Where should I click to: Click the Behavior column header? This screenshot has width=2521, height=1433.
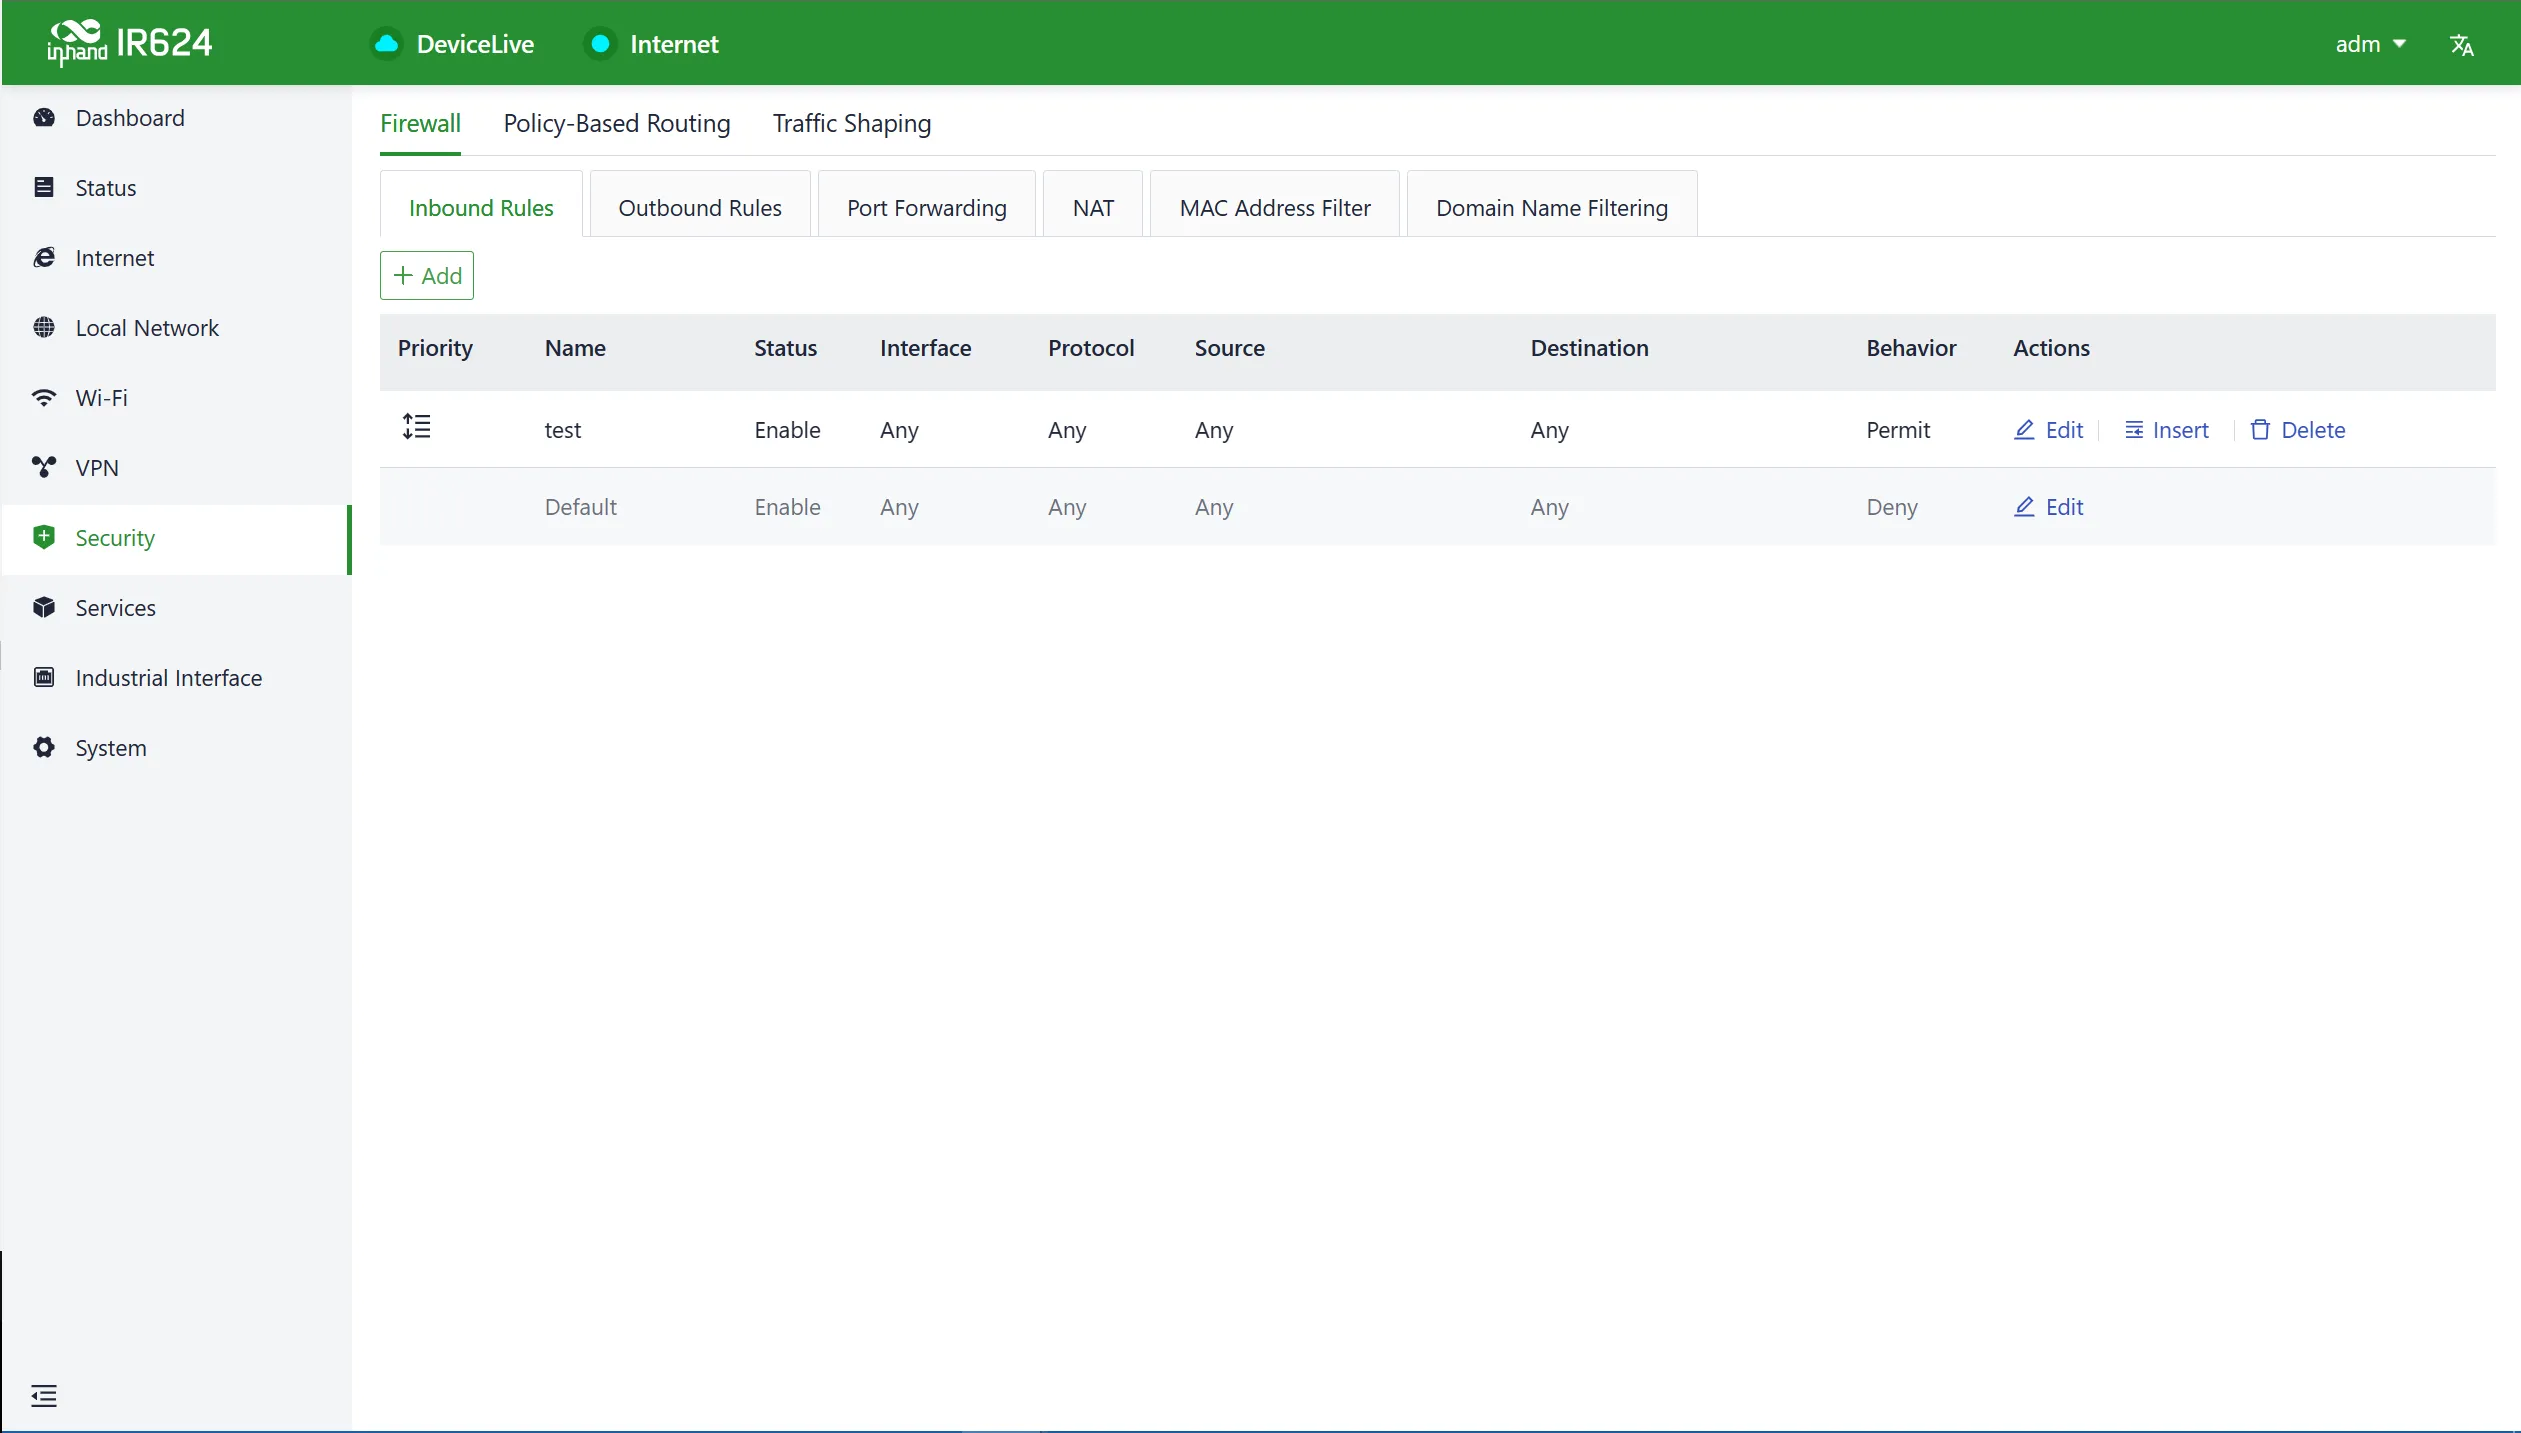point(1911,348)
